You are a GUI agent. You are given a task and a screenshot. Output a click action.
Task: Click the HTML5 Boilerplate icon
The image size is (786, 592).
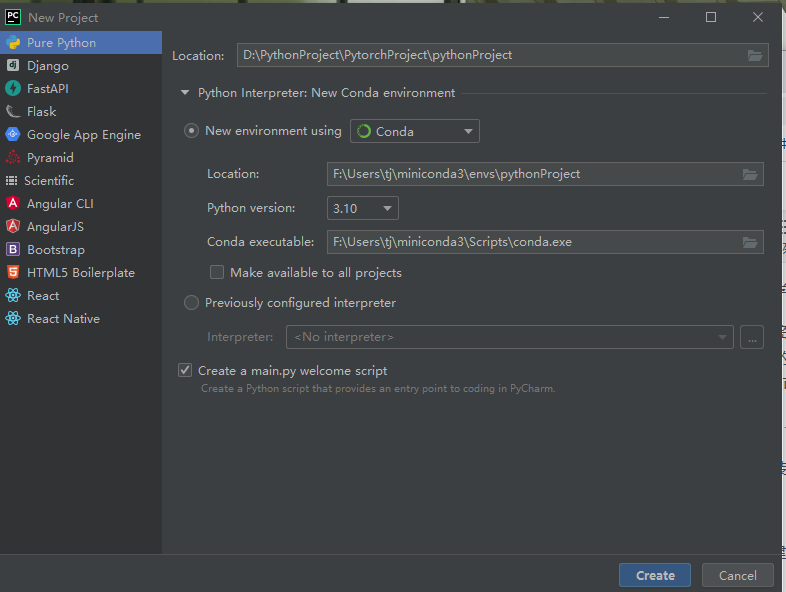pyautogui.click(x=13, y=272)
